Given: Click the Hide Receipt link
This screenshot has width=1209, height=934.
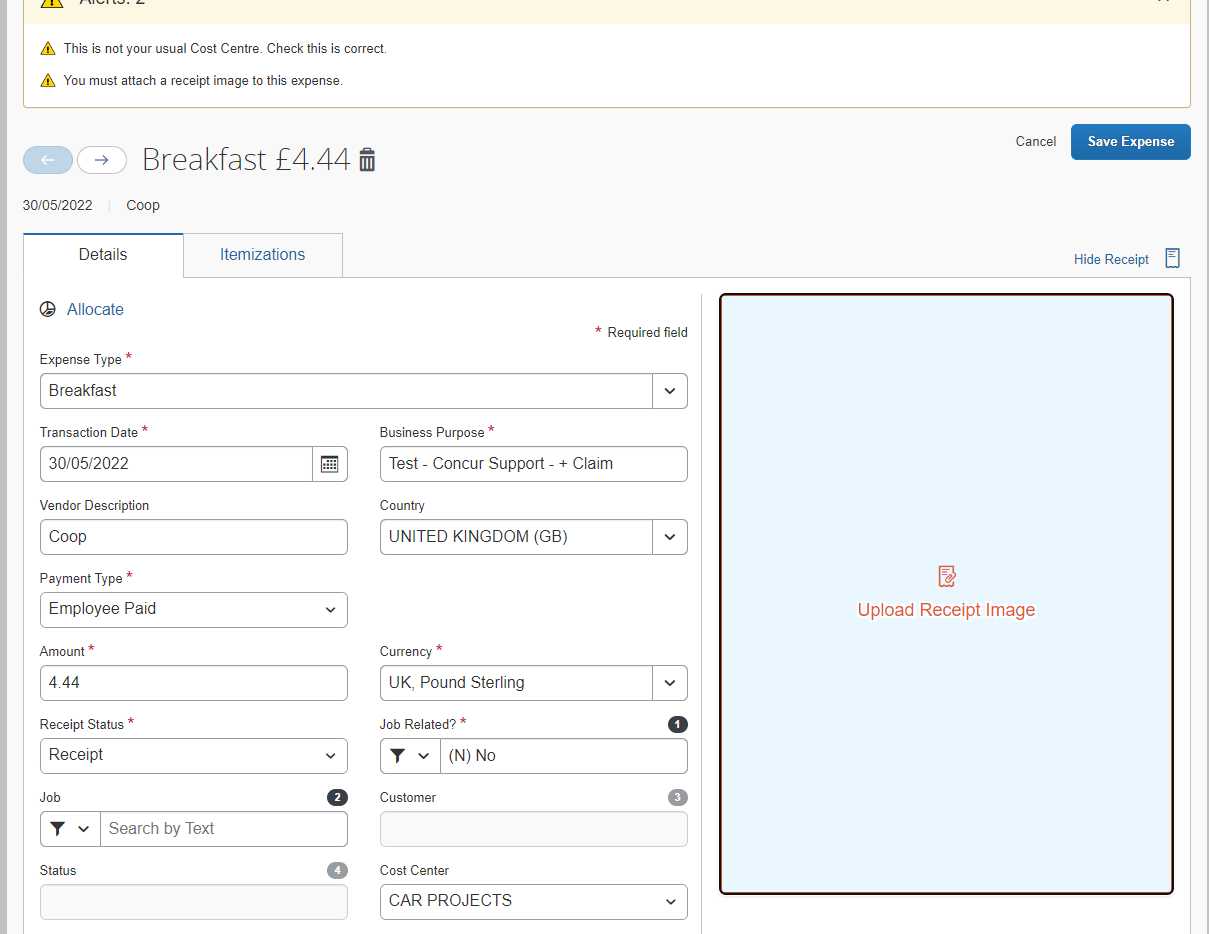Looking at the screenshot, I should click(1110, 259).
